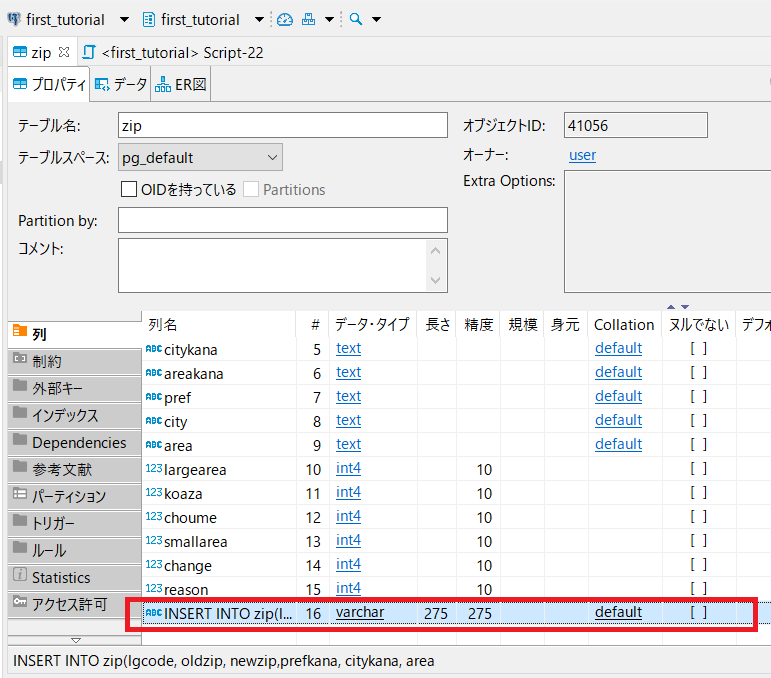Close the zip editor tab

[64, 52]
